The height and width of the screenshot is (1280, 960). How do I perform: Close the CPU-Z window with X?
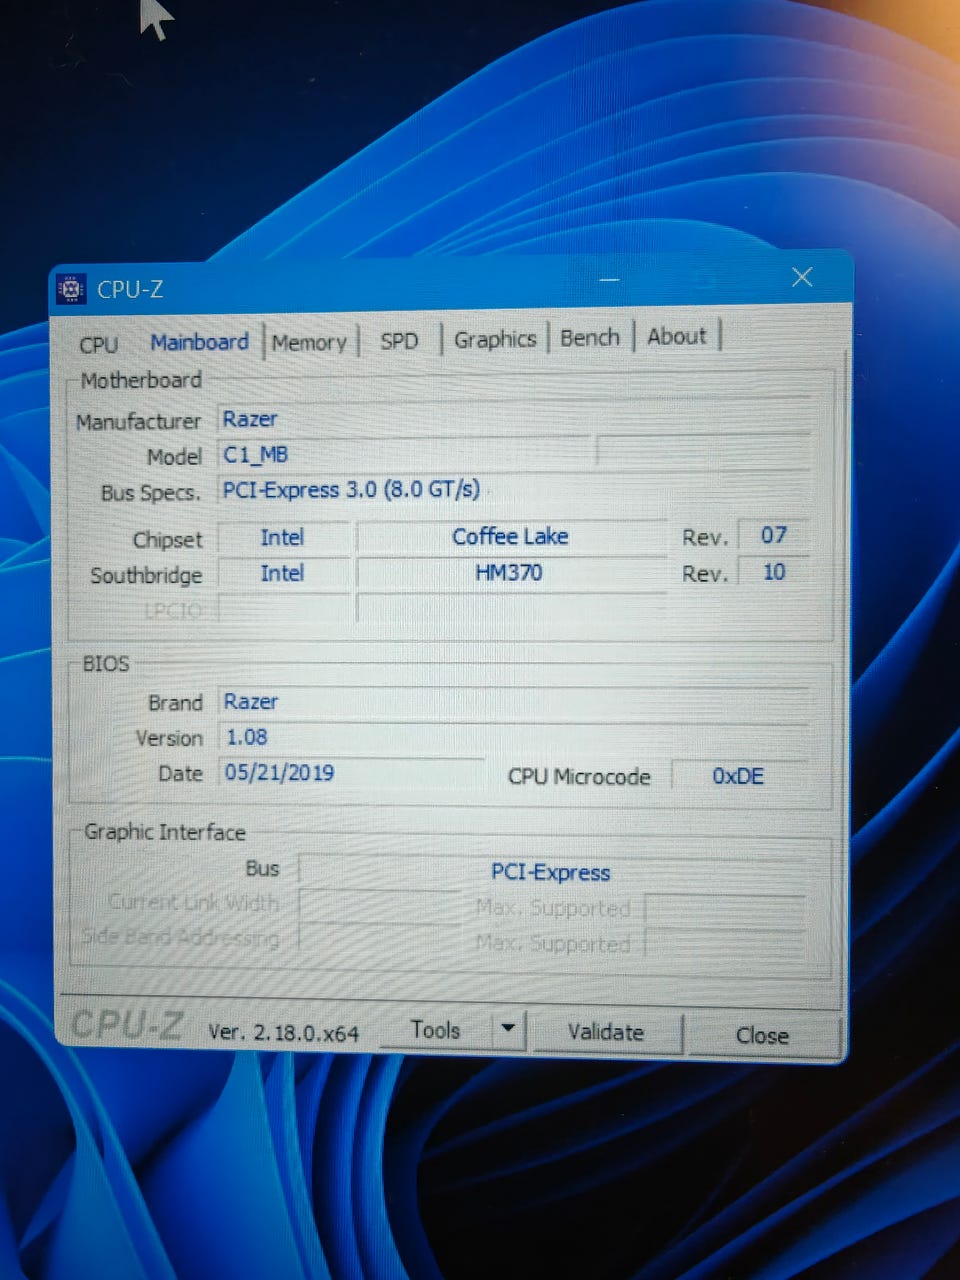click(802, 277)
